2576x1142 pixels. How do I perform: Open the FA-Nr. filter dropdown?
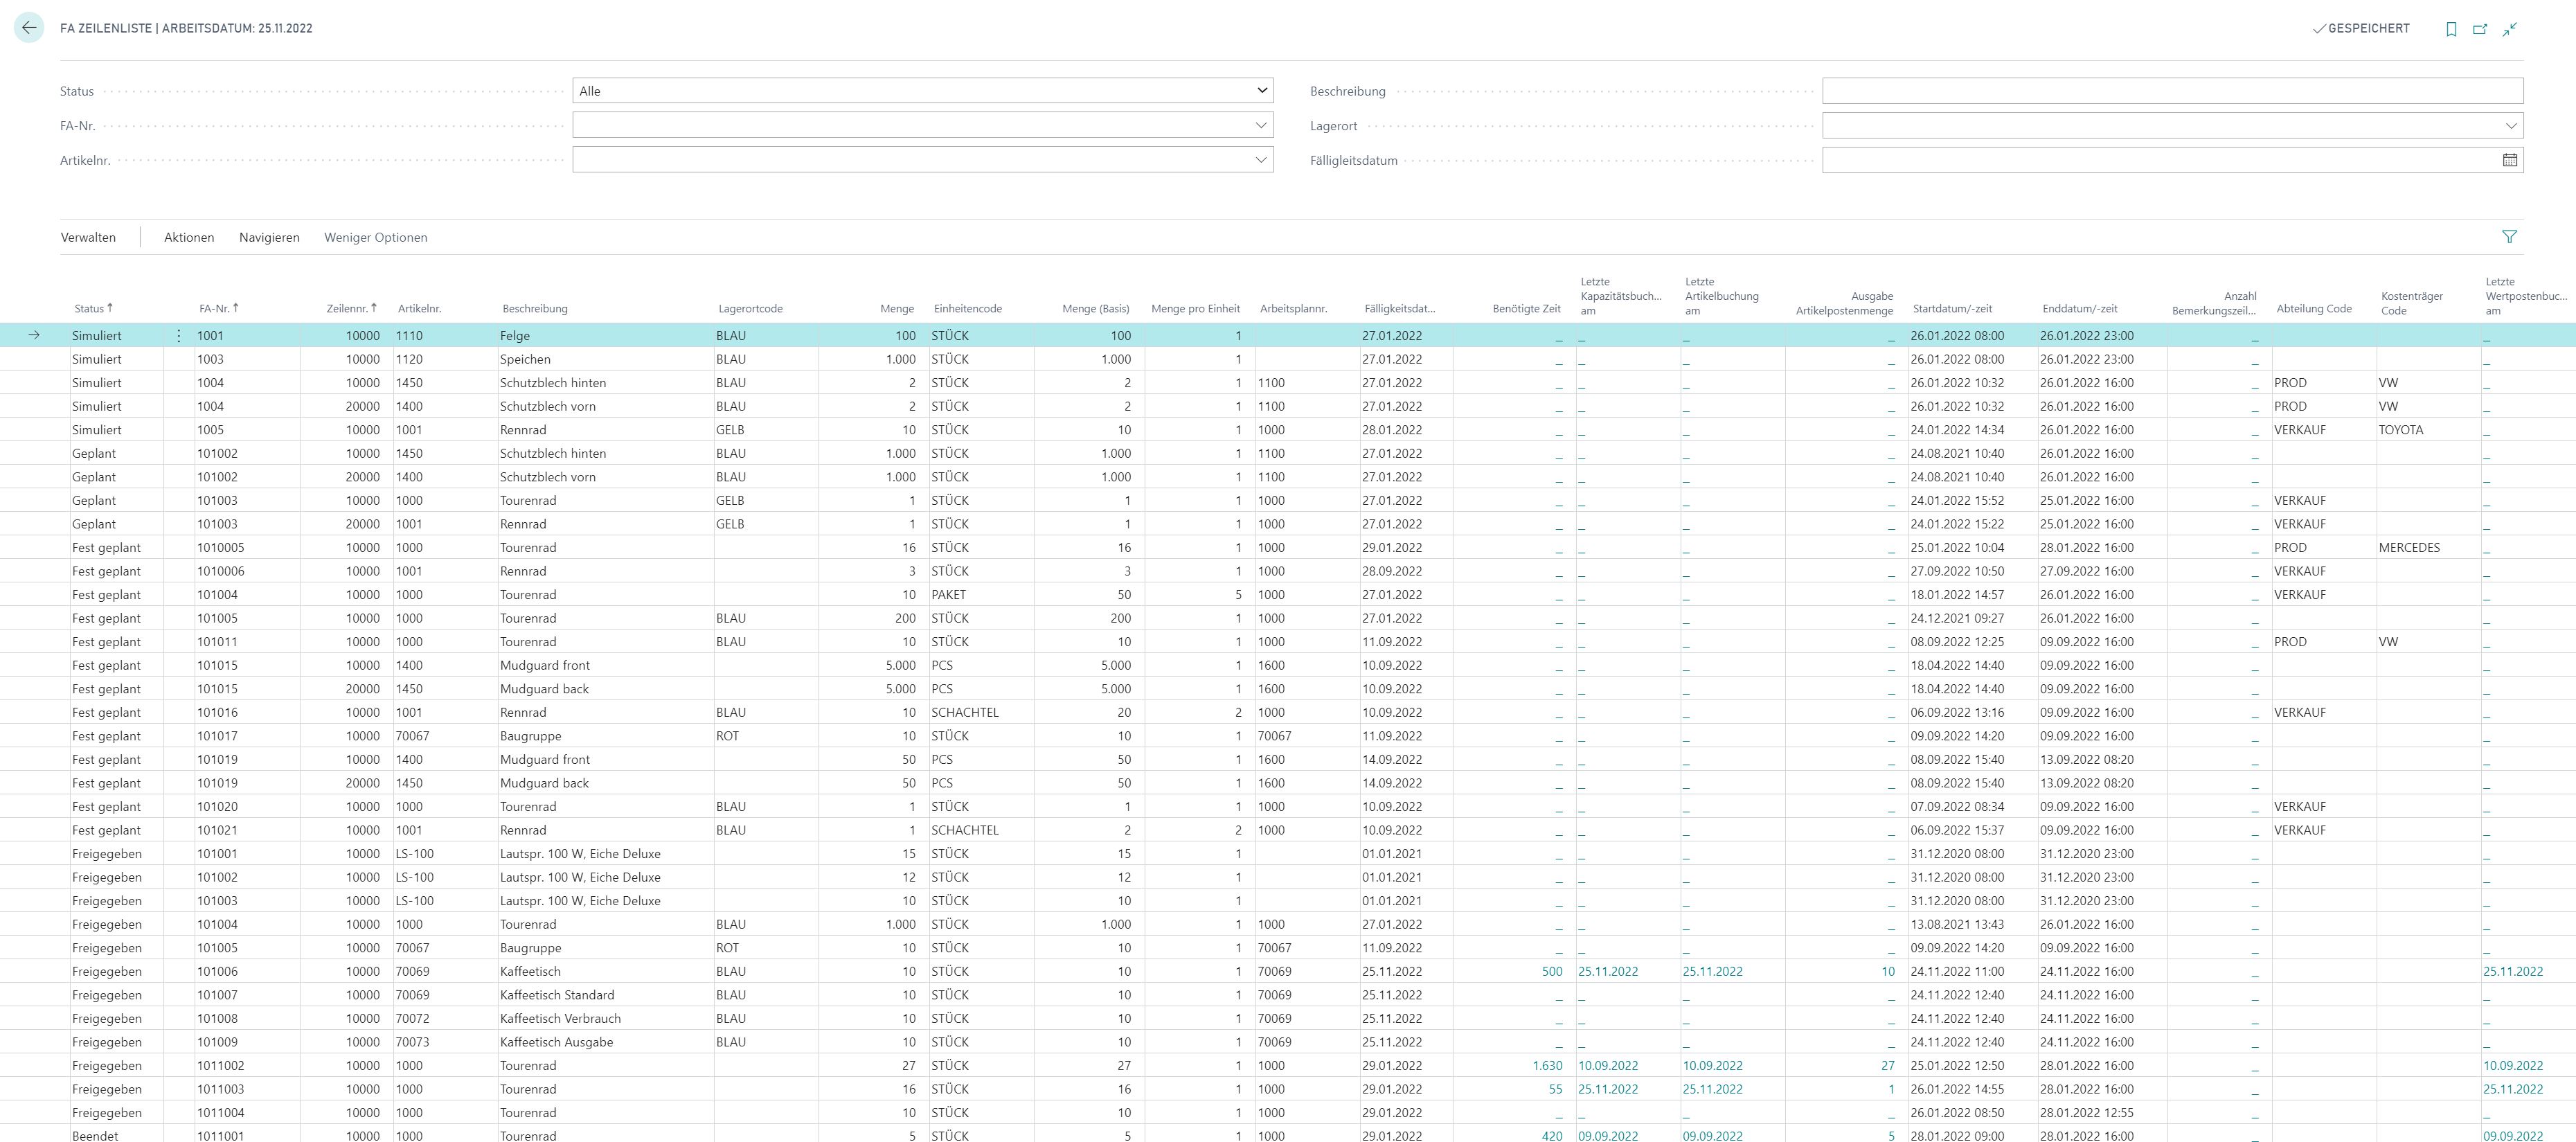click(x=1260, y=125)
